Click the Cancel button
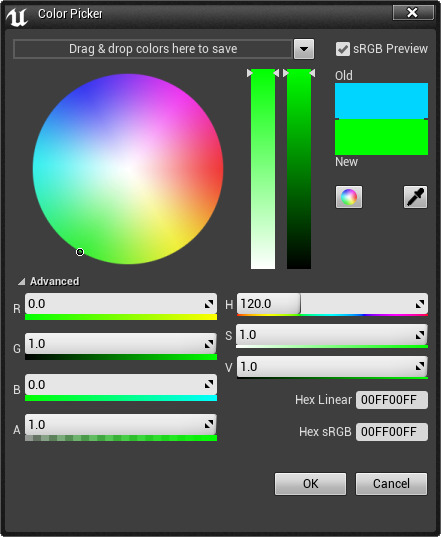The width and height of the screenshot is (441, 537). click(391, 484)
